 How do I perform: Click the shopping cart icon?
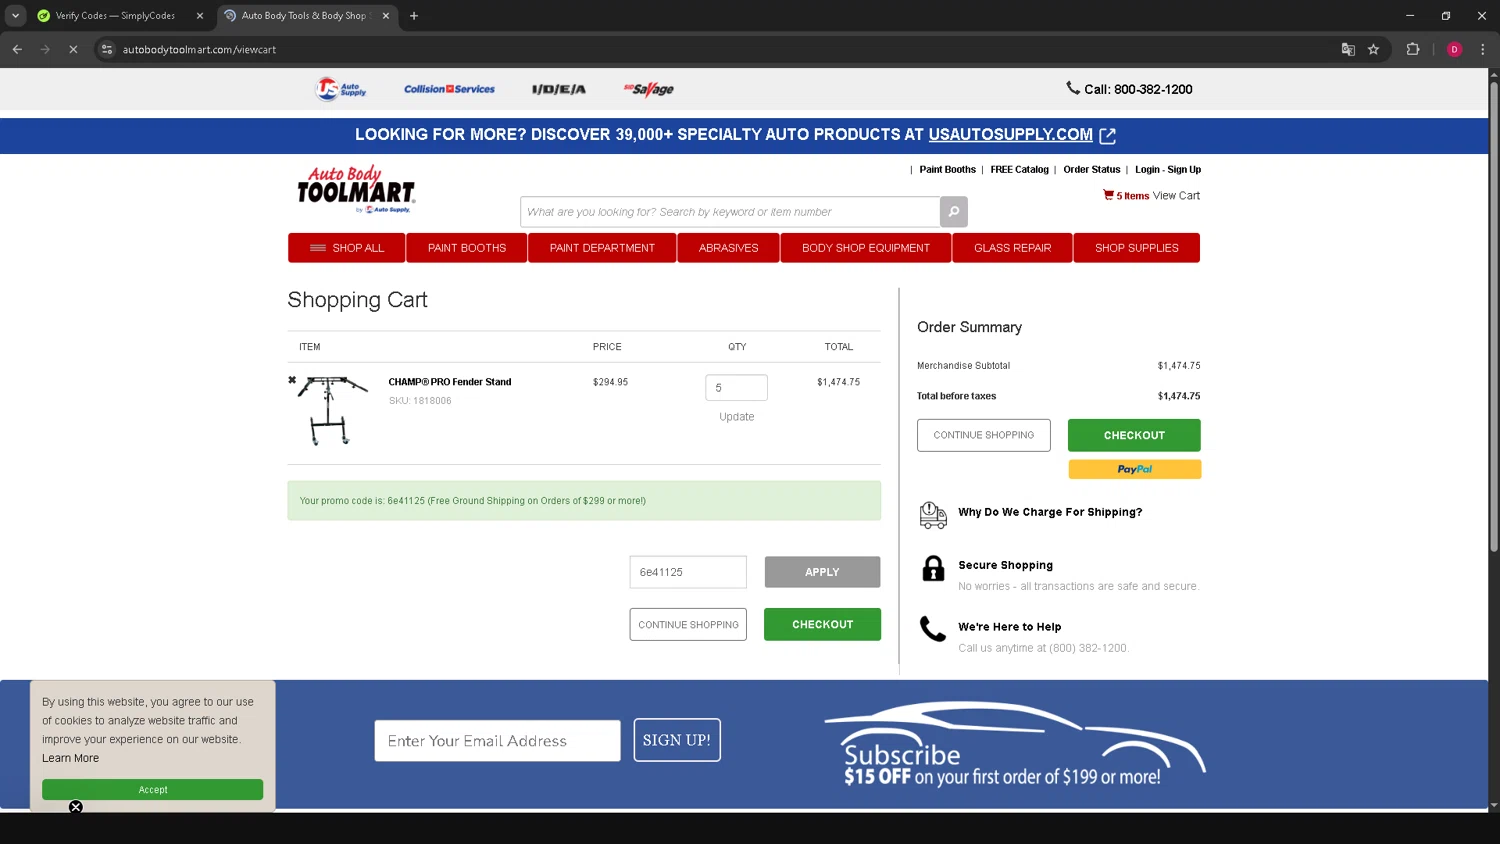pyautogui.click(x=1108, y=195)
